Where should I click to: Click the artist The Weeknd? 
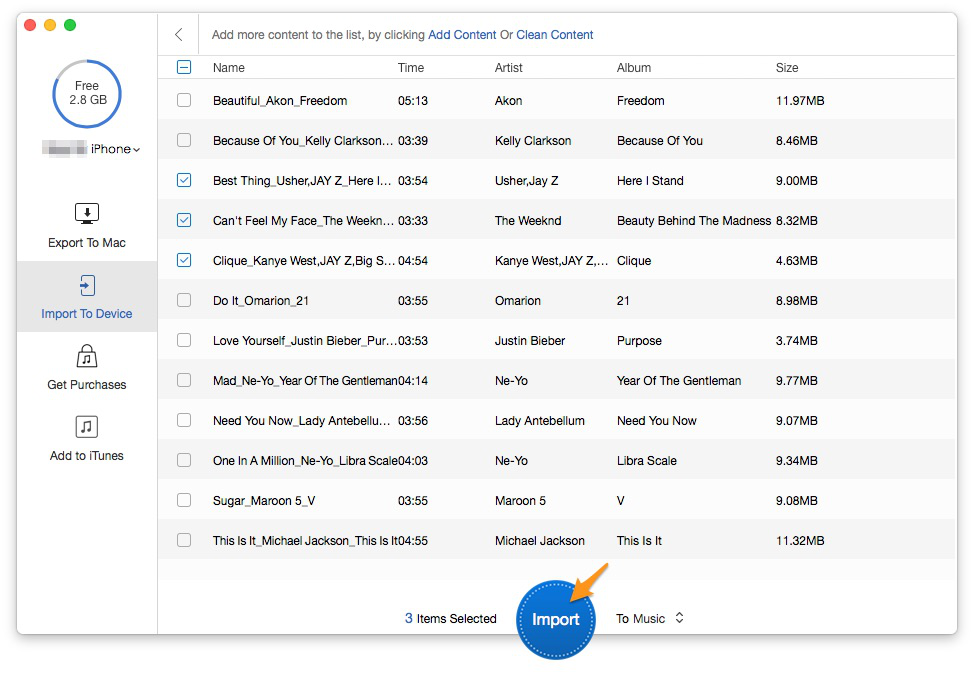(528, 221)
